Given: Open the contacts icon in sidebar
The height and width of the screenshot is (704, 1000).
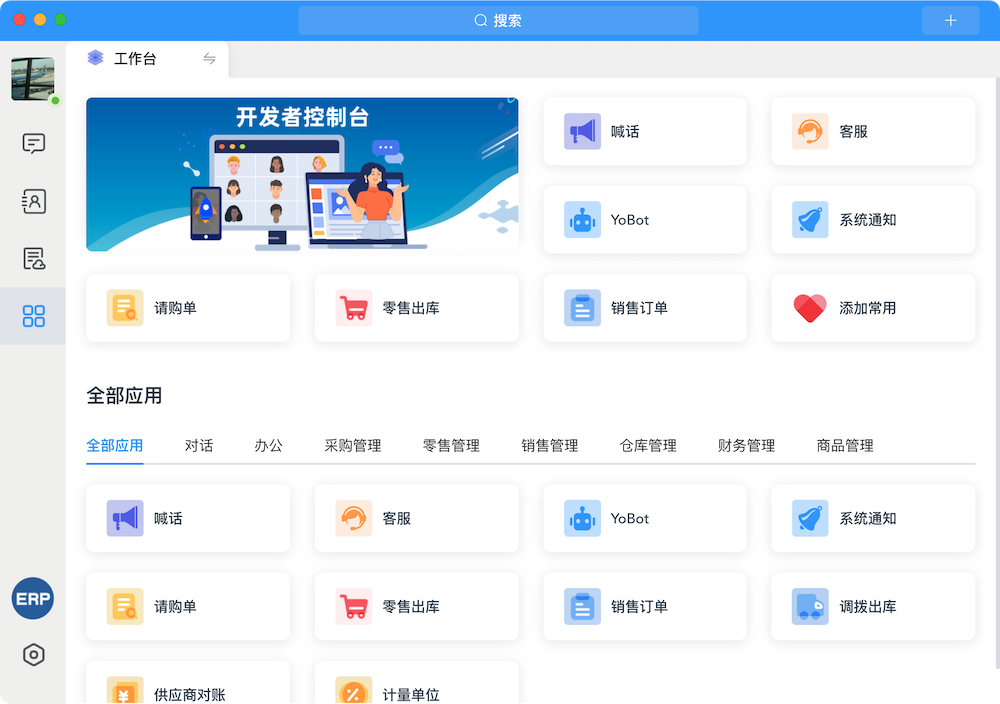Looking at the screenshot, I should 33,201.
